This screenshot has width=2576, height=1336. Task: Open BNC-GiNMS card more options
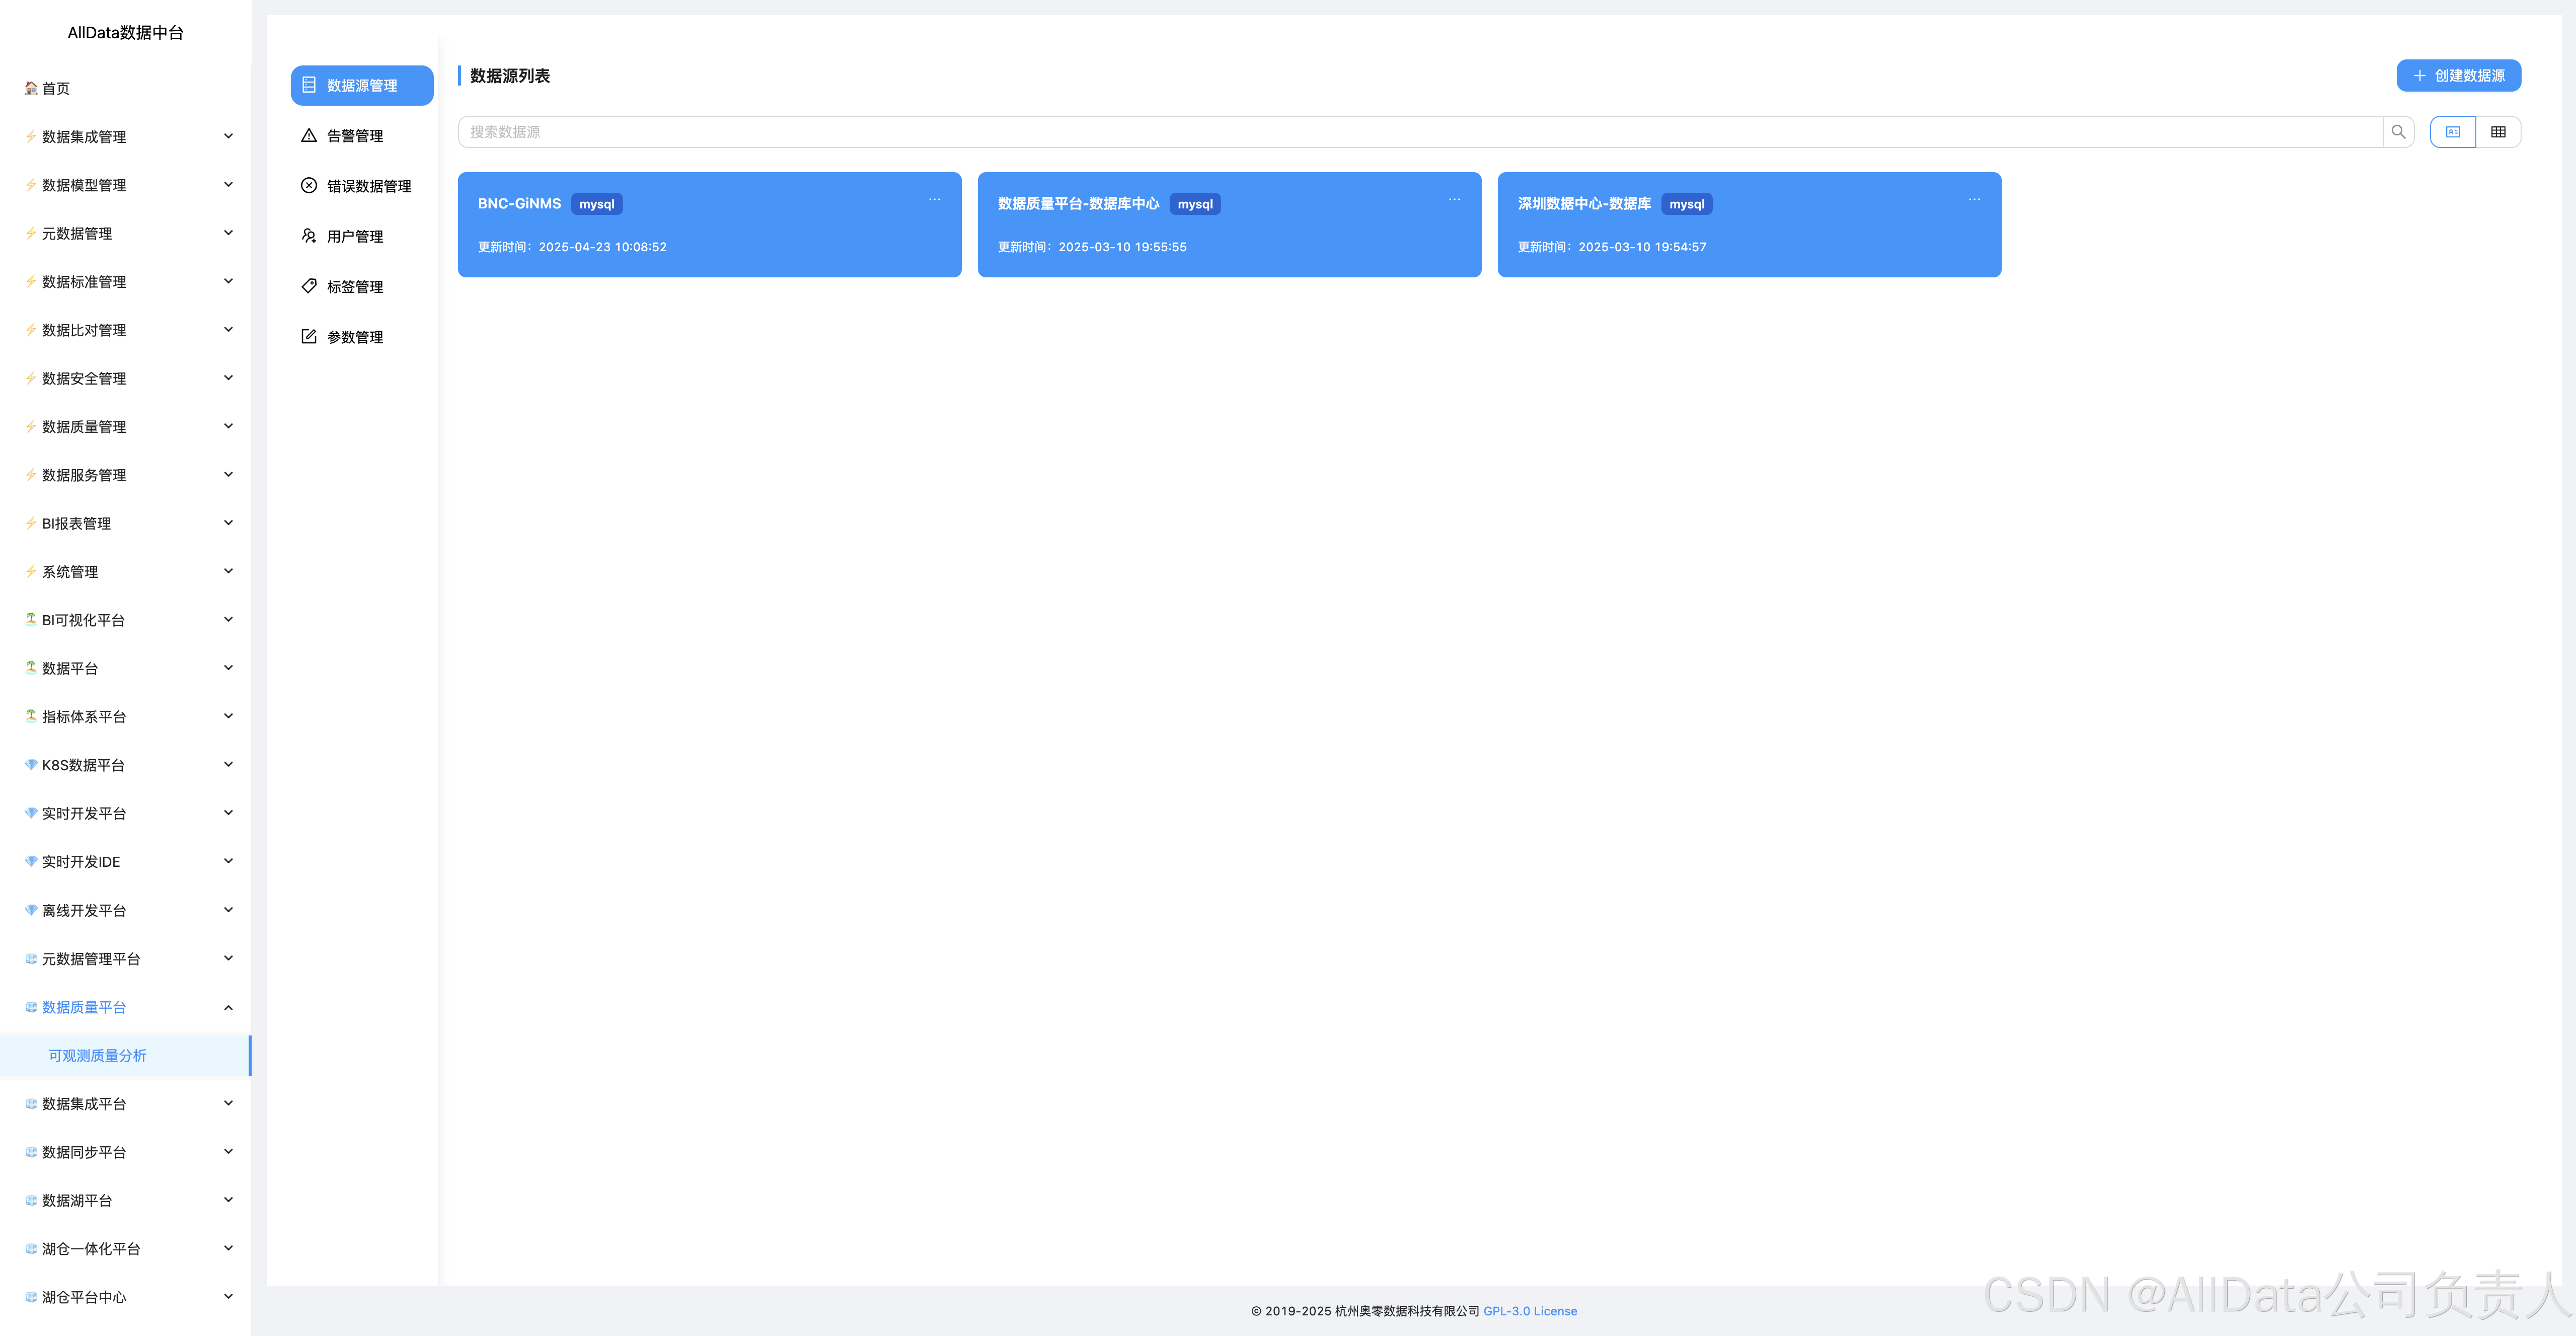(934, 200)
